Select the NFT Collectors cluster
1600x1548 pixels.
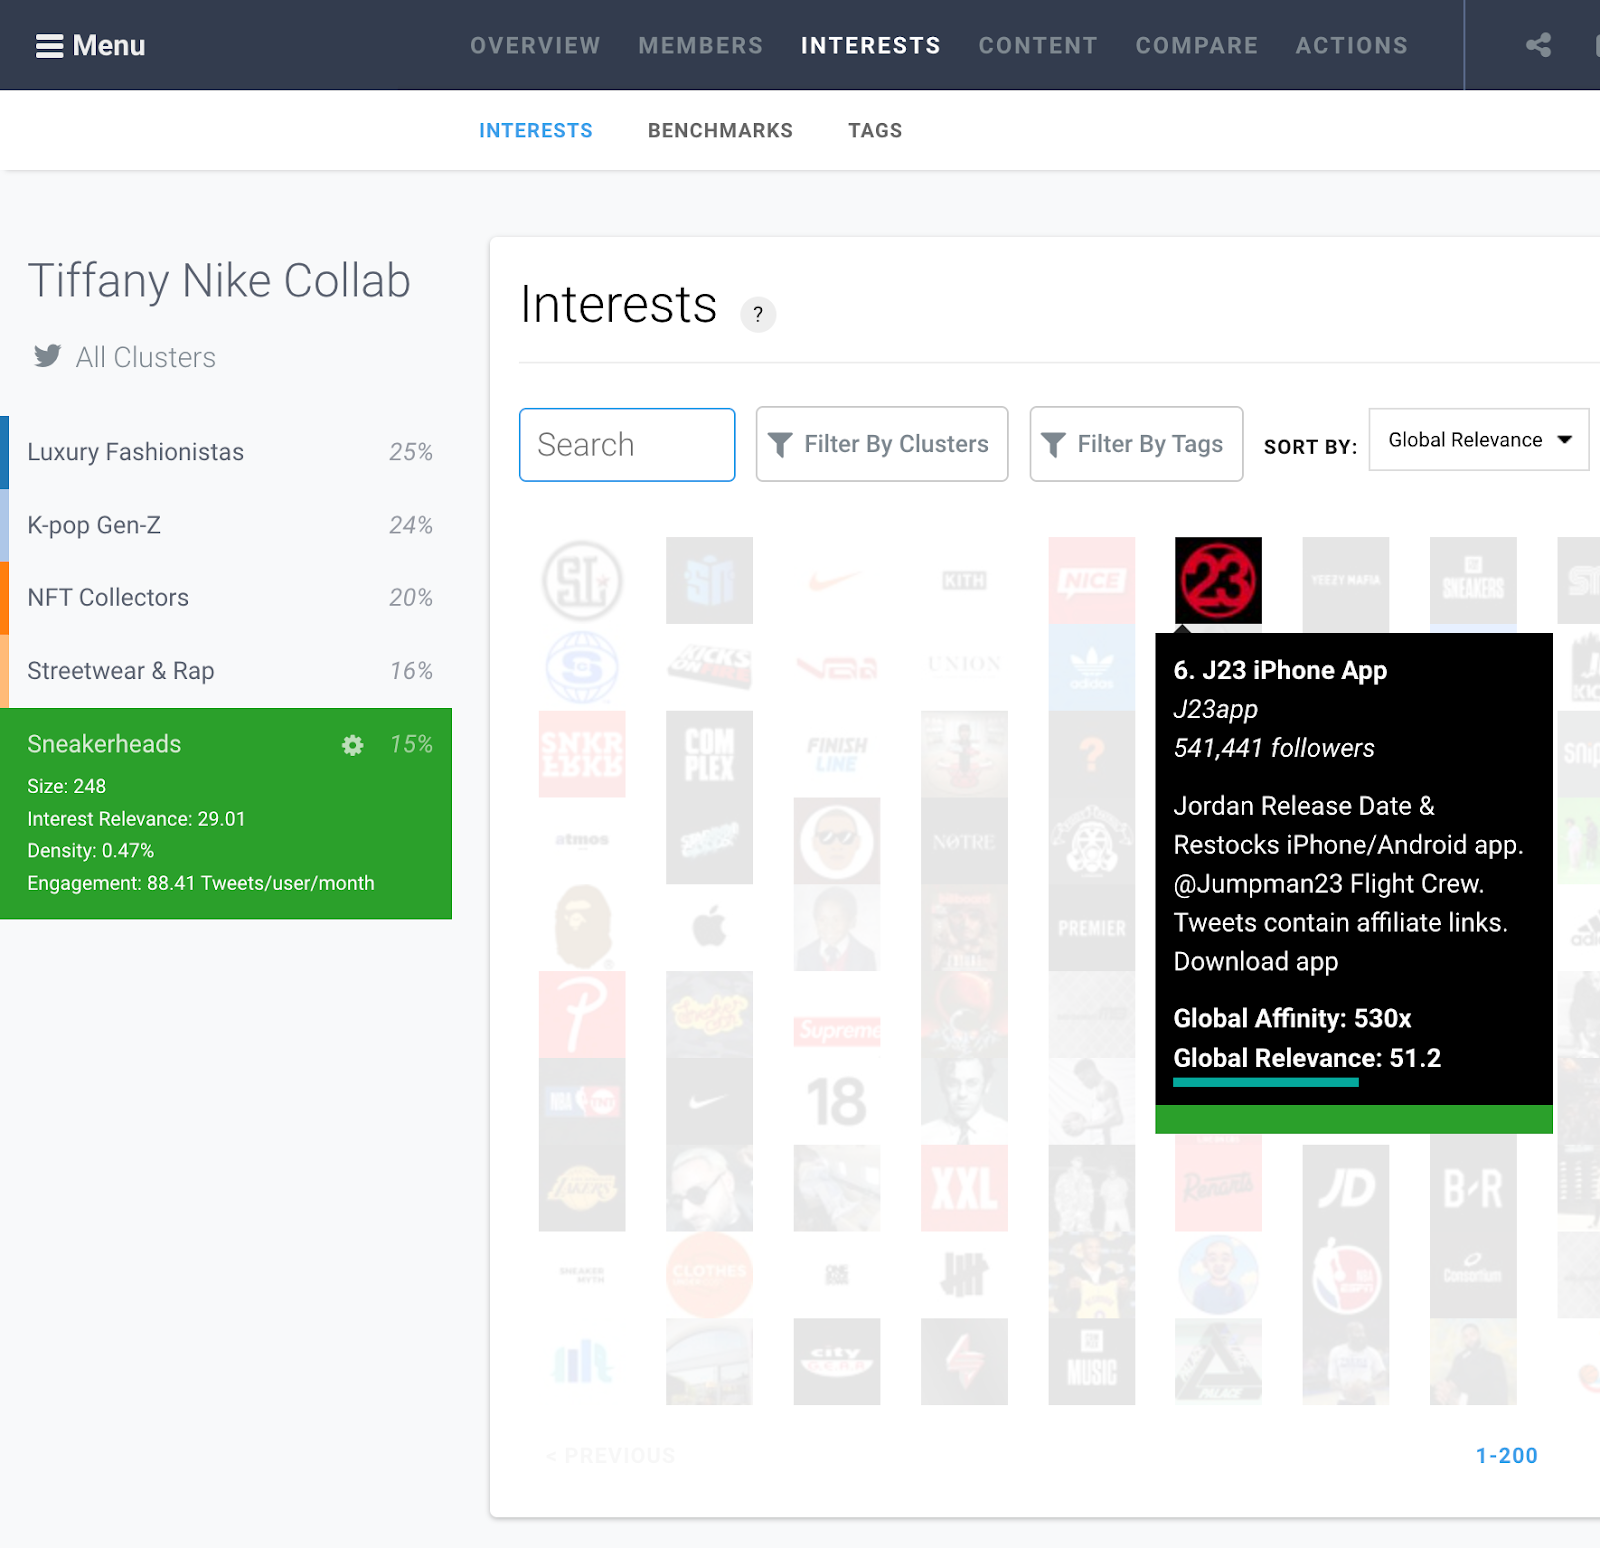pyautogui.click(x=226, y=598)
